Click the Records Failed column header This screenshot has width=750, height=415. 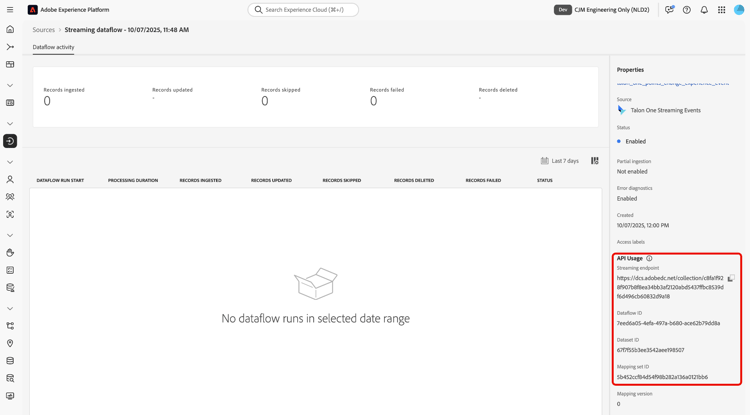tap(483, 180)
